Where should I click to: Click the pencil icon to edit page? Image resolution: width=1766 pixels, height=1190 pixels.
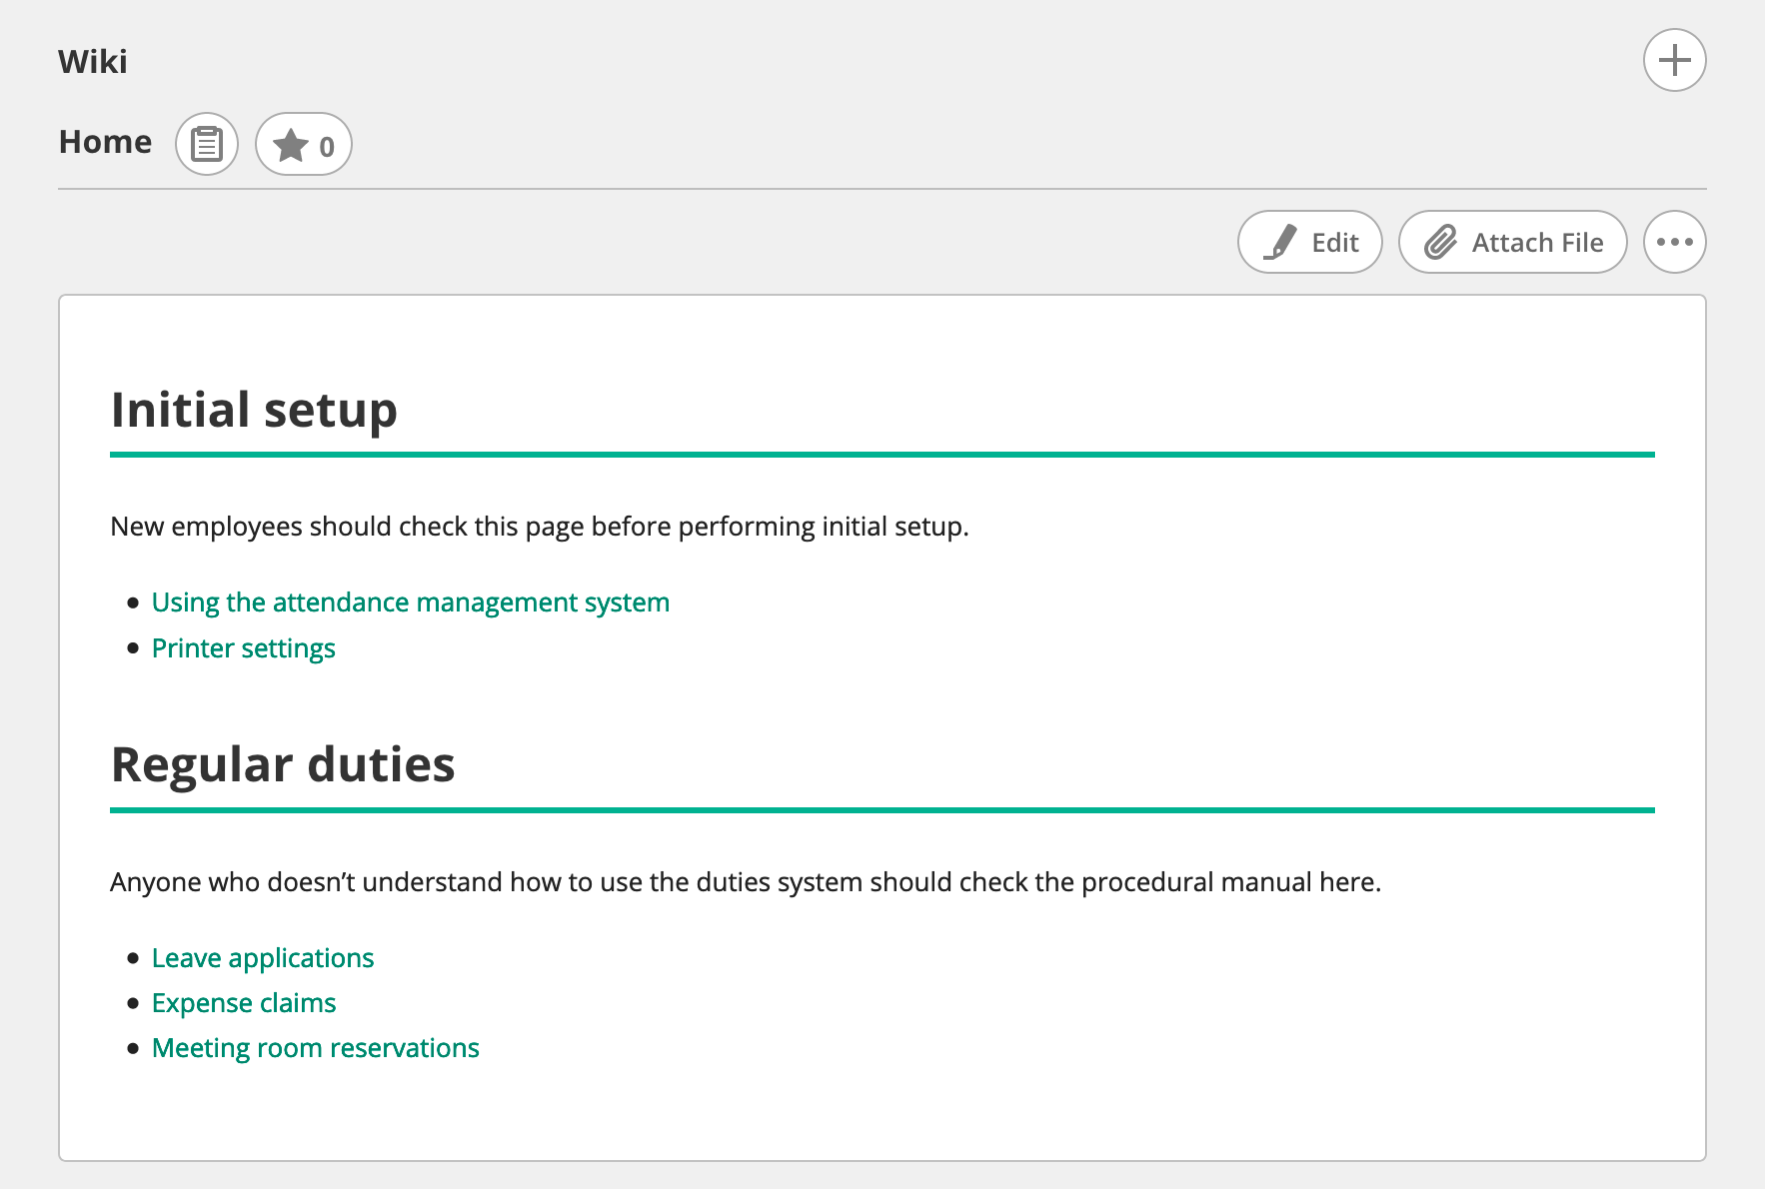click(x=1280, y=242)
